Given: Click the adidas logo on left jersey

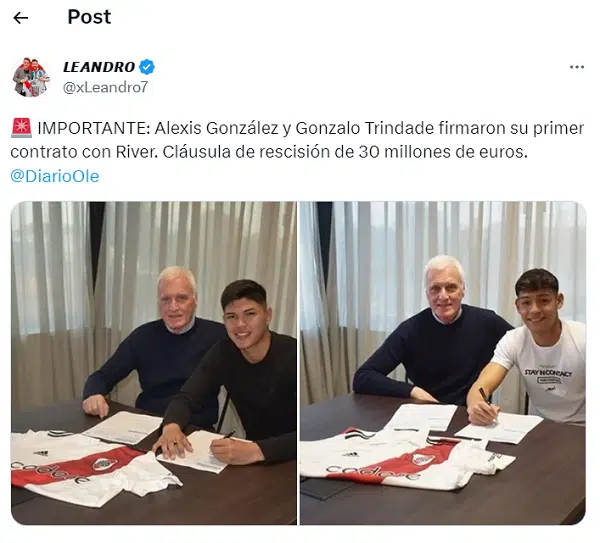Looking at the screenshot, I should (x=41, y=453).
